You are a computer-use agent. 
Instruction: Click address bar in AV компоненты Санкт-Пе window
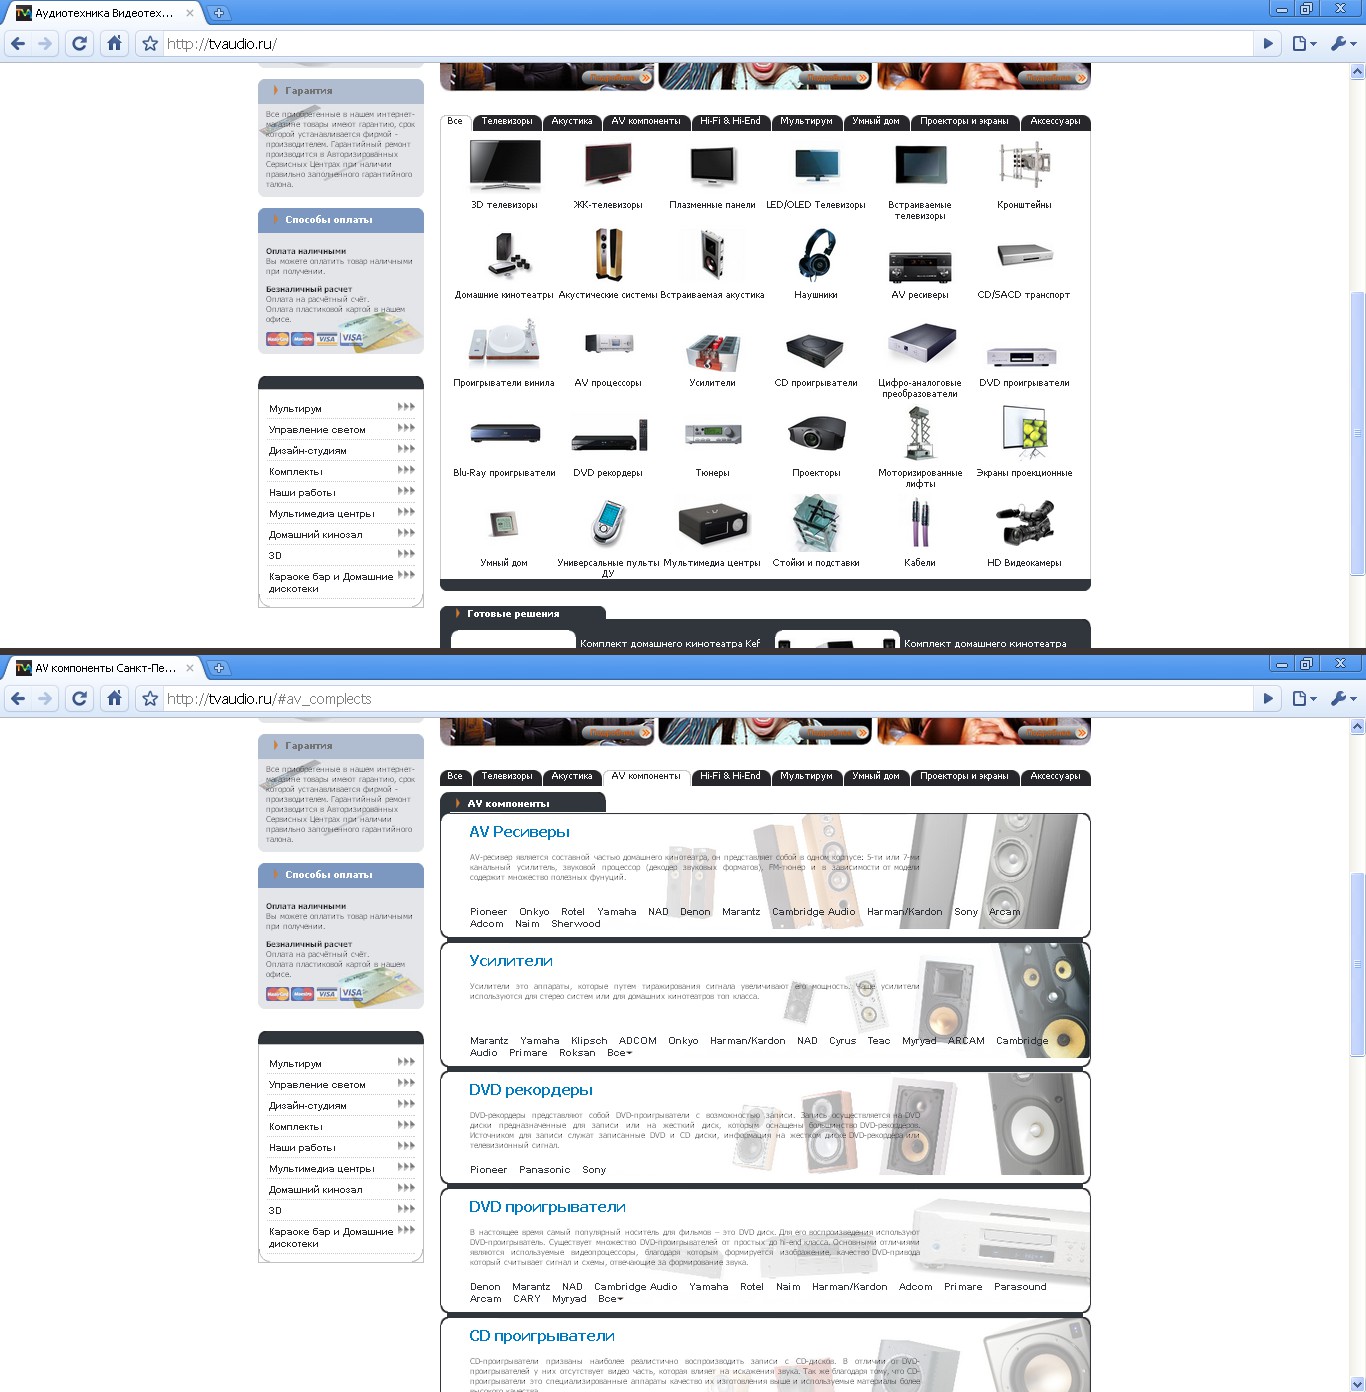[708, 699]
